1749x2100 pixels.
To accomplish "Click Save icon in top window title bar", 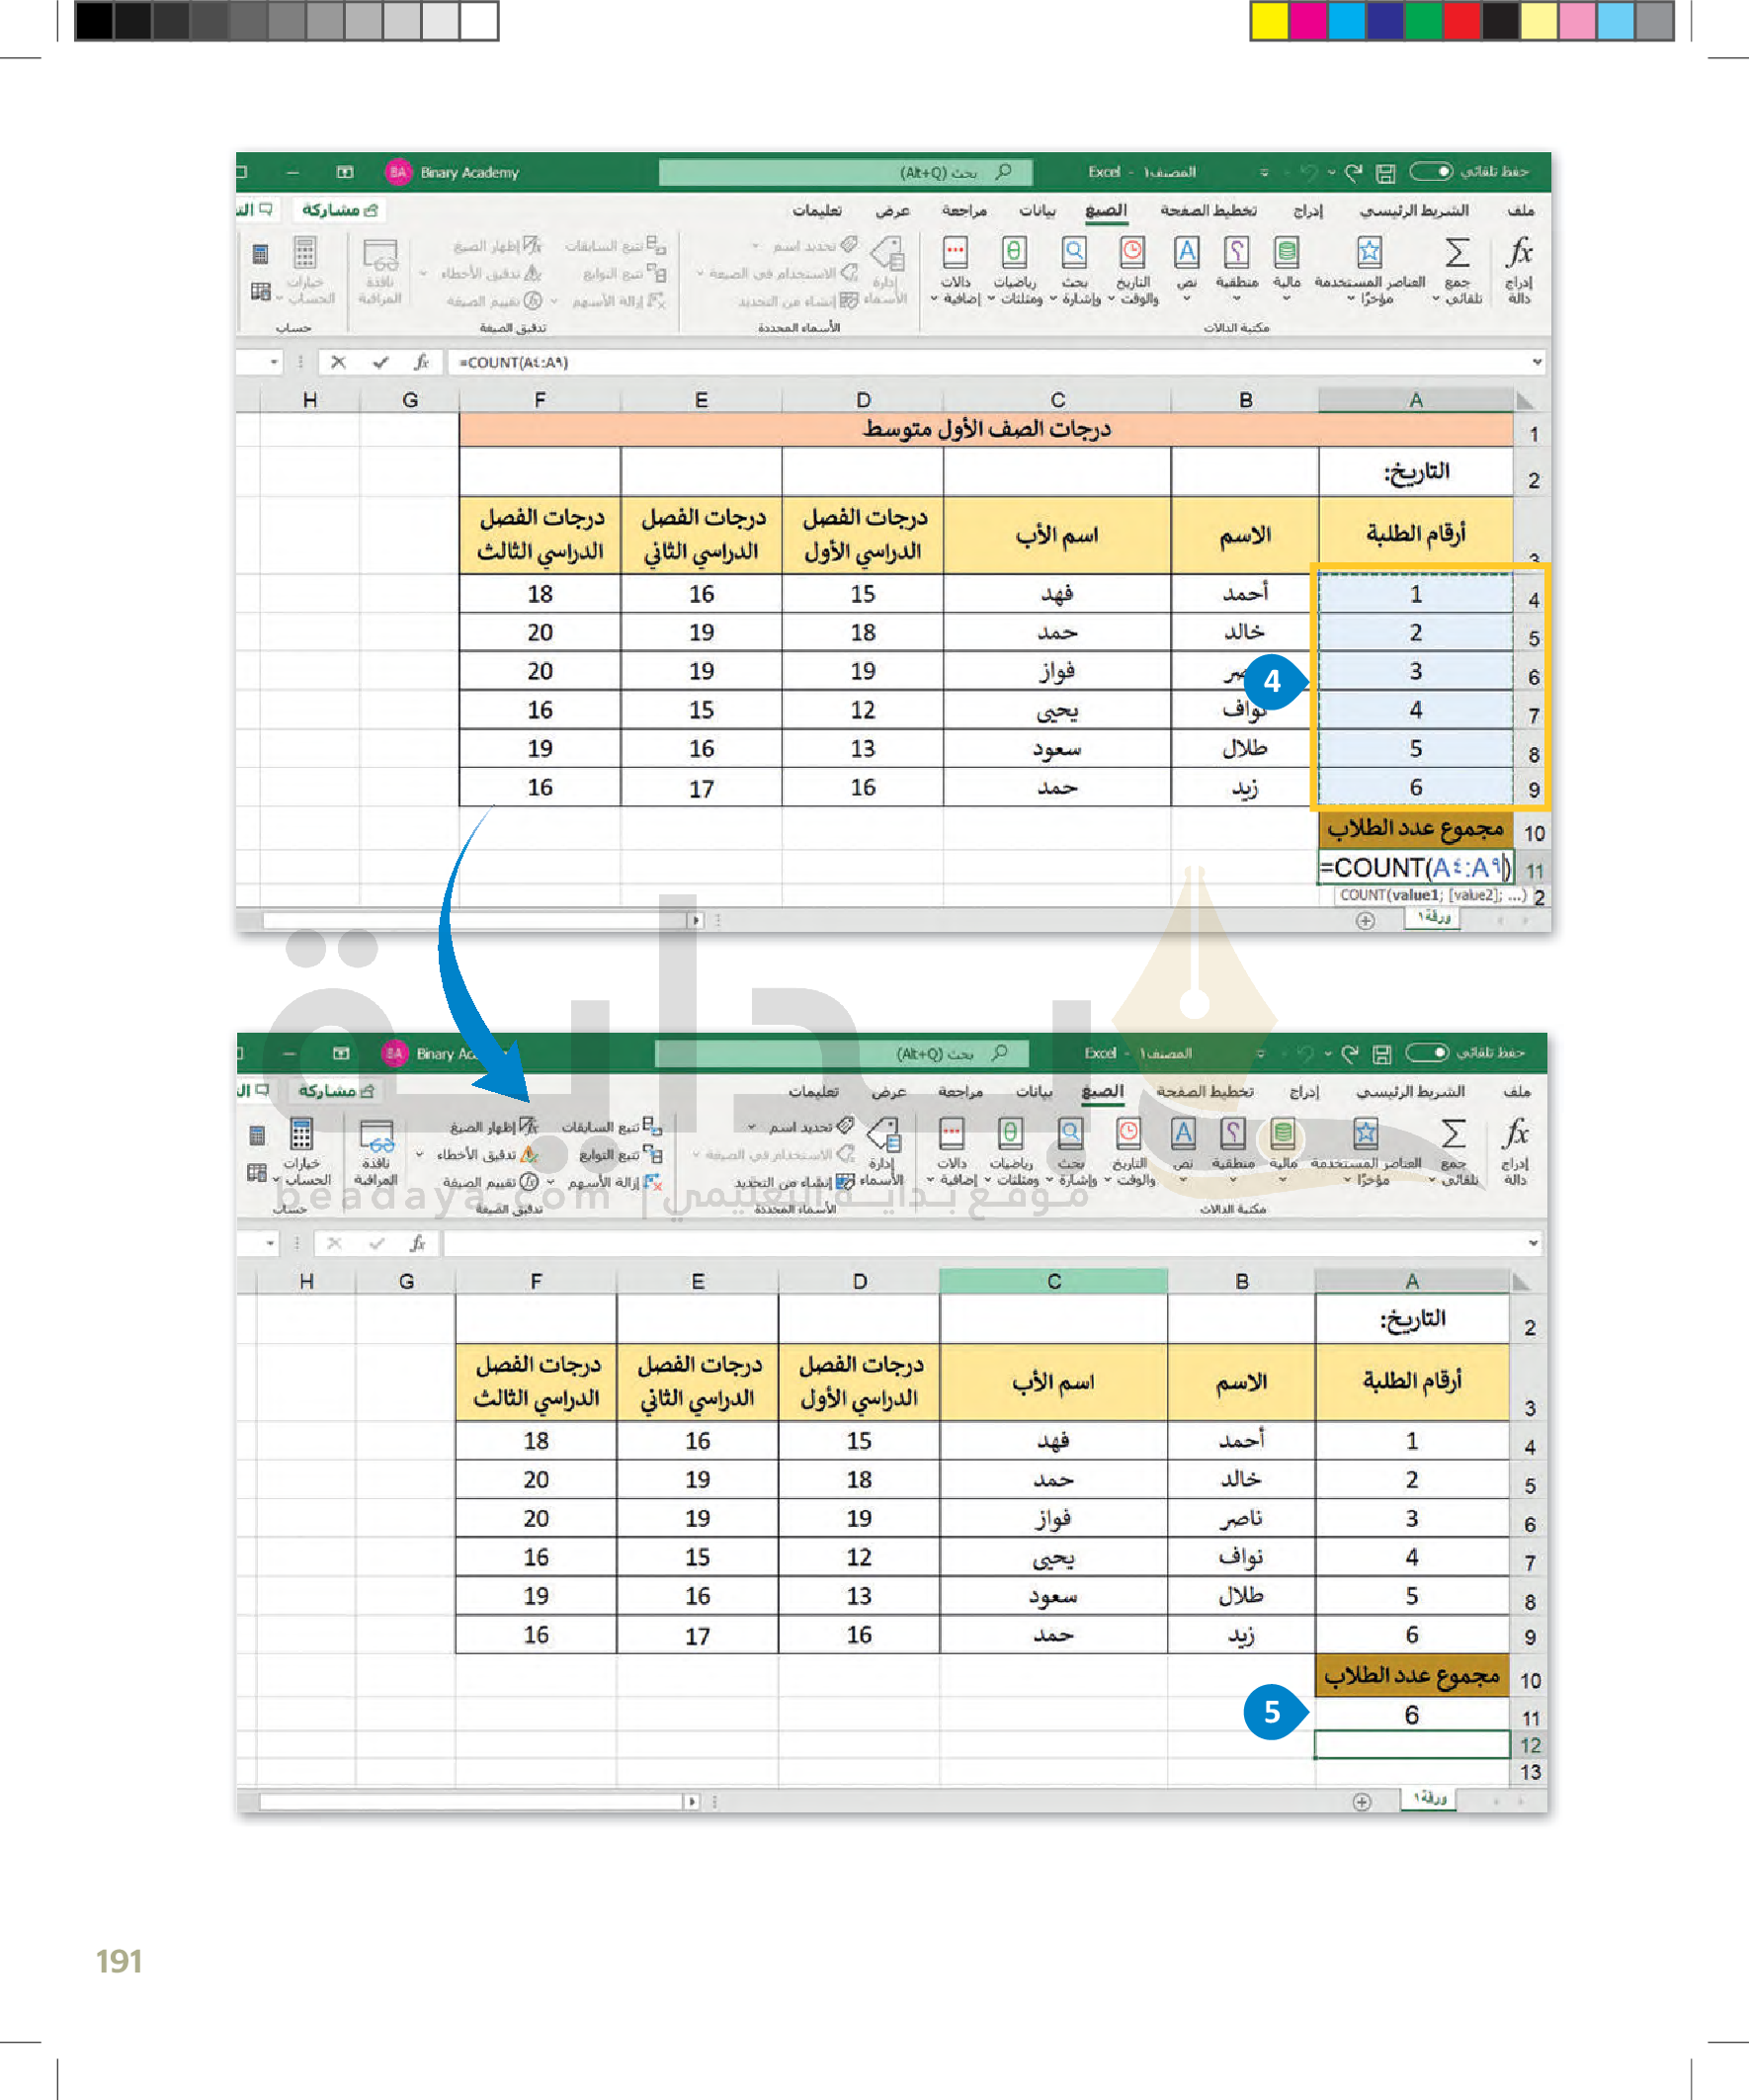I will coord(1385,173).
